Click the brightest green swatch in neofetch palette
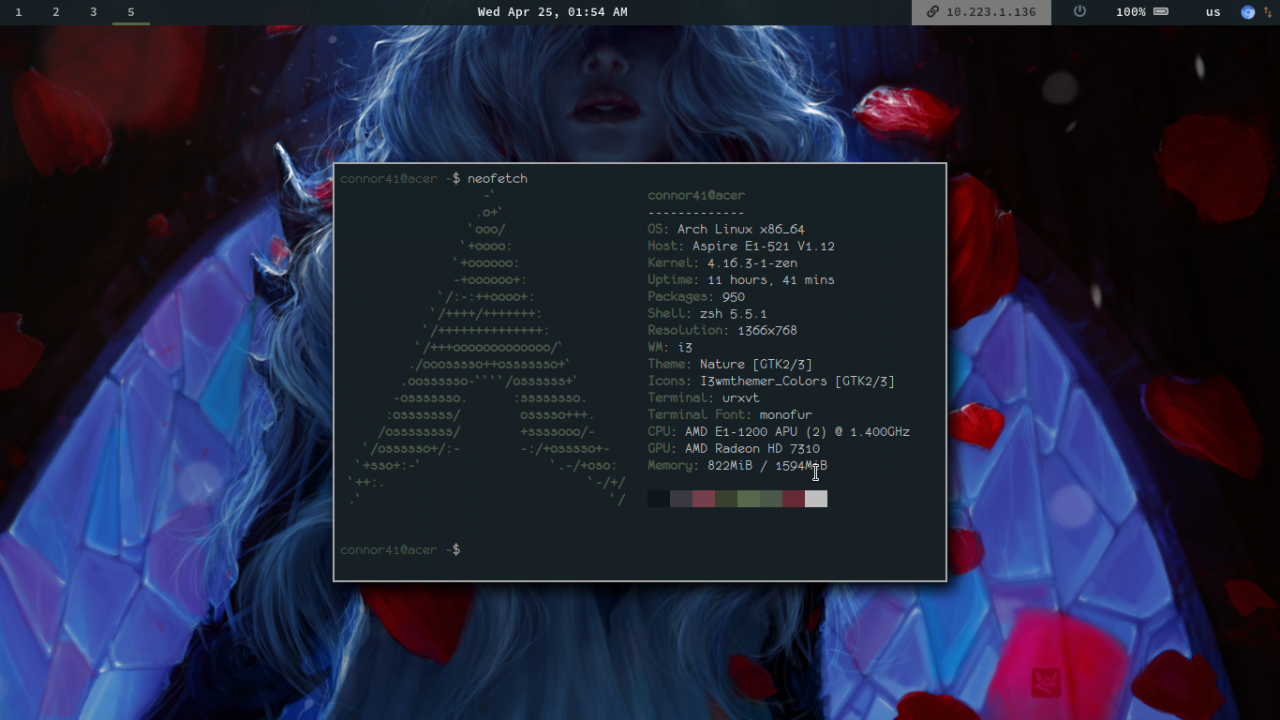Viewport: 1280px width, 720px height. [x=748, y=499]
